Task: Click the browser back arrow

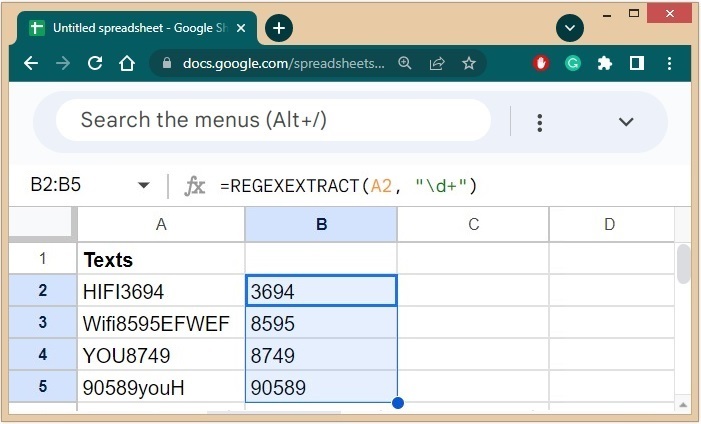Action: point(31,63)
